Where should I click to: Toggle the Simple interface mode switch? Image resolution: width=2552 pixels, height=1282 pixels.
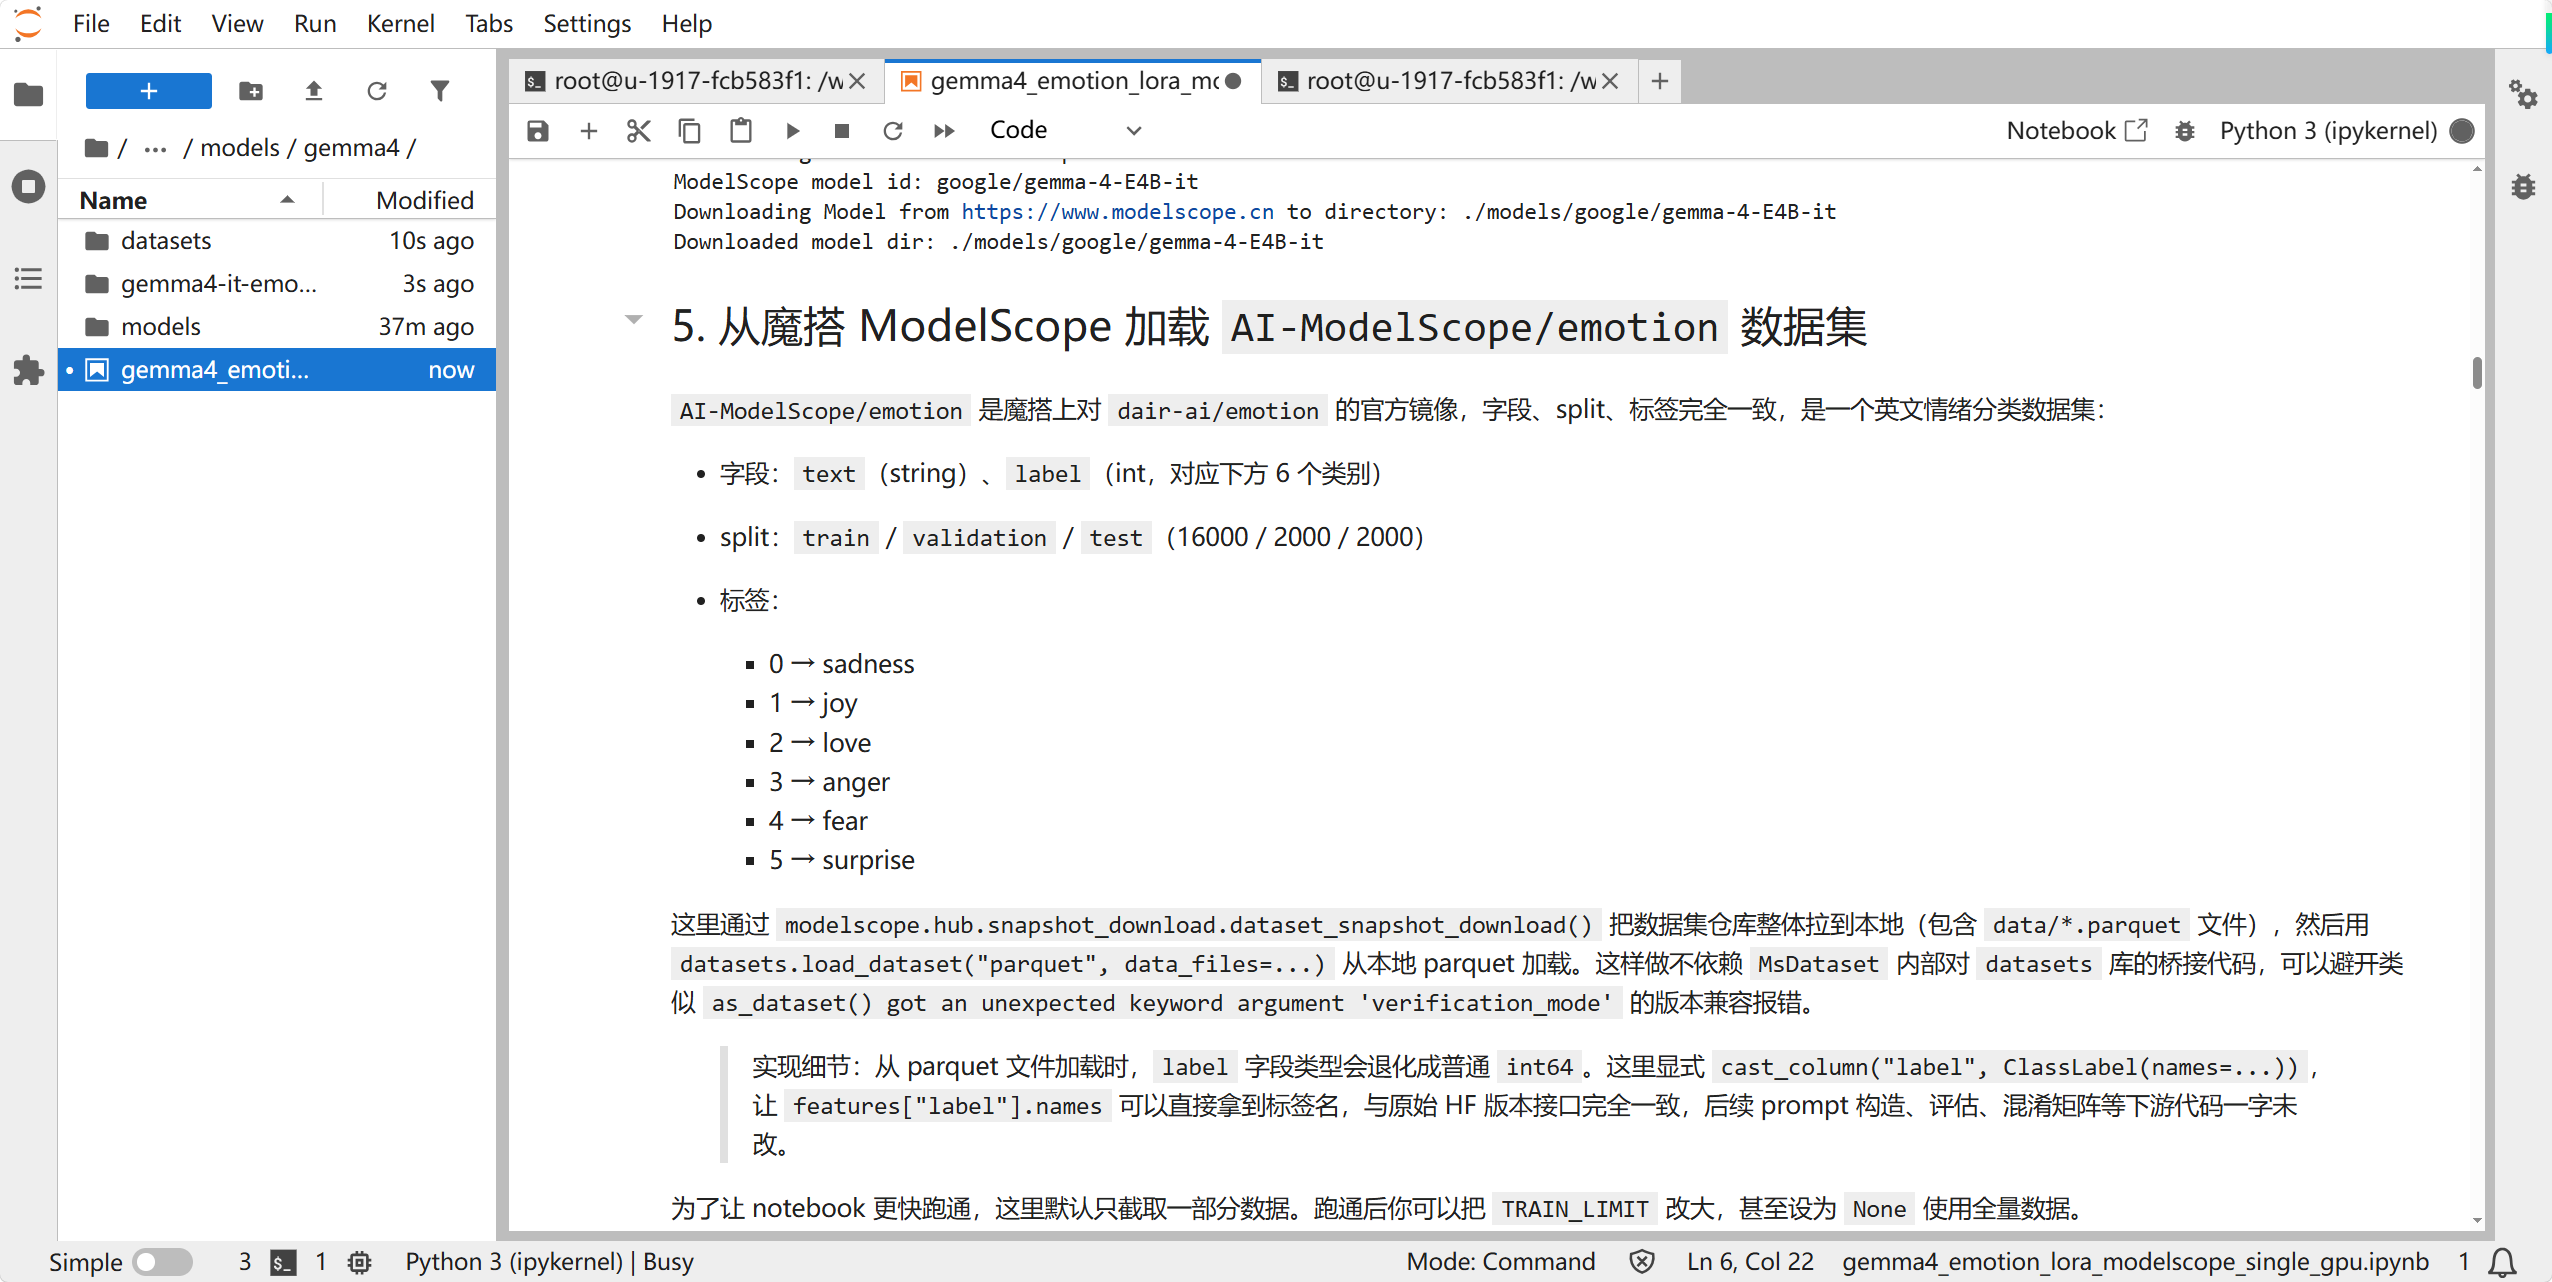point(162,1262)
